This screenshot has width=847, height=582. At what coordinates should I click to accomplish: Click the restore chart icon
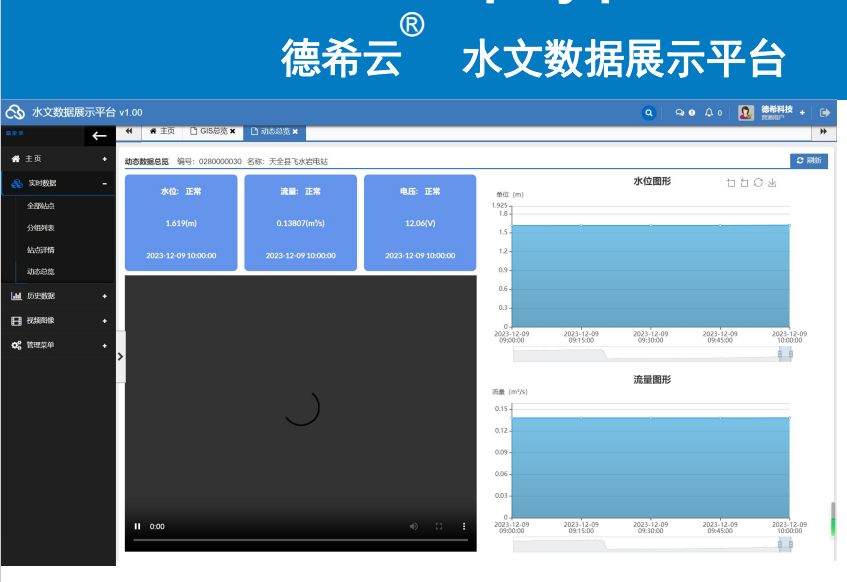(758, 183)
